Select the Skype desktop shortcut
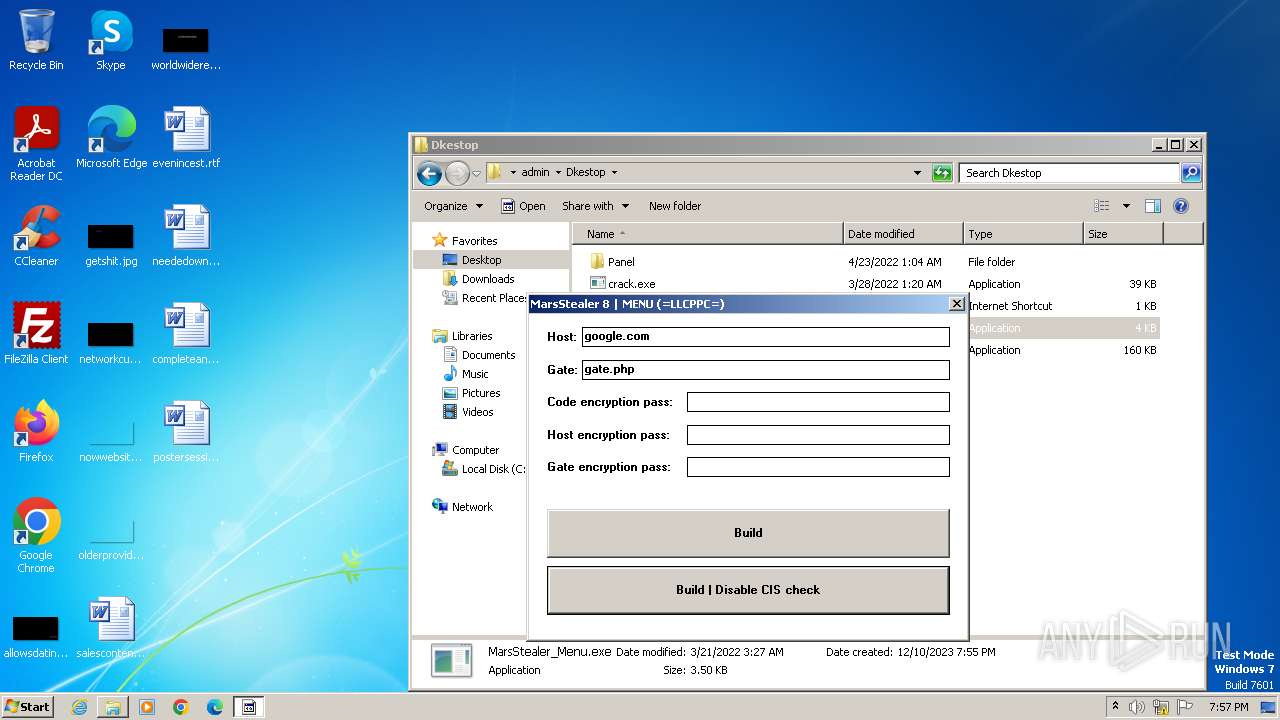 110,40
